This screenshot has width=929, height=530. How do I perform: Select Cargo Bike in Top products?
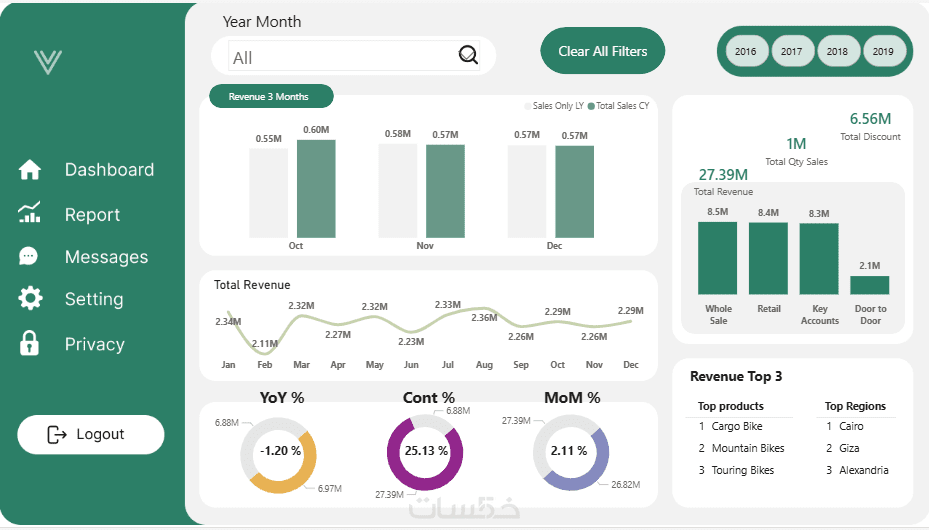tap(739, 426)
